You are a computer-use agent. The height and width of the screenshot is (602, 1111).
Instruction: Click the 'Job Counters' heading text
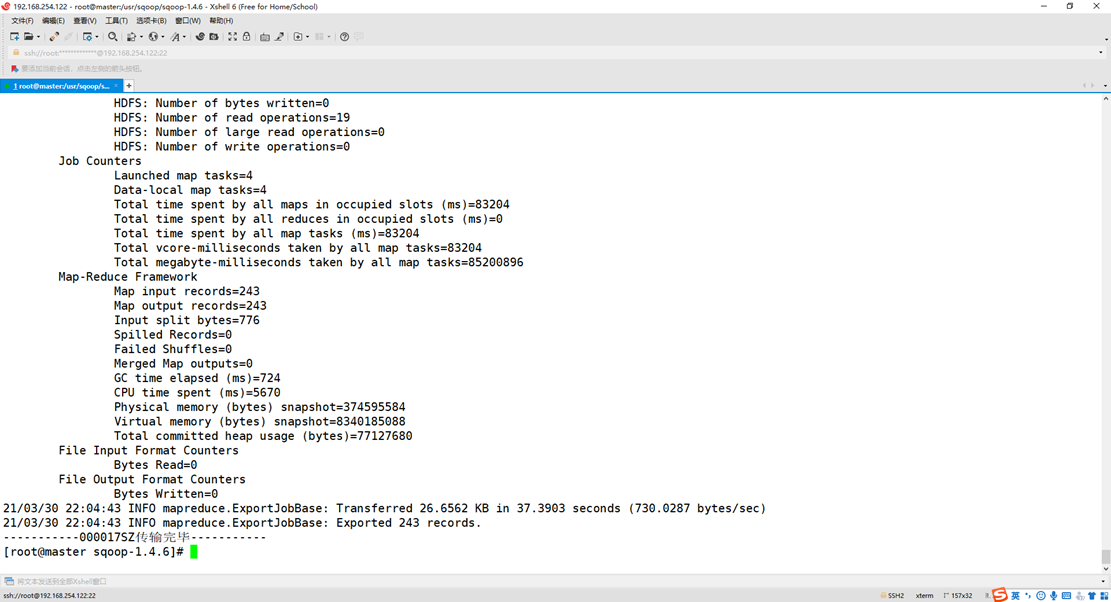pos(100,161)
